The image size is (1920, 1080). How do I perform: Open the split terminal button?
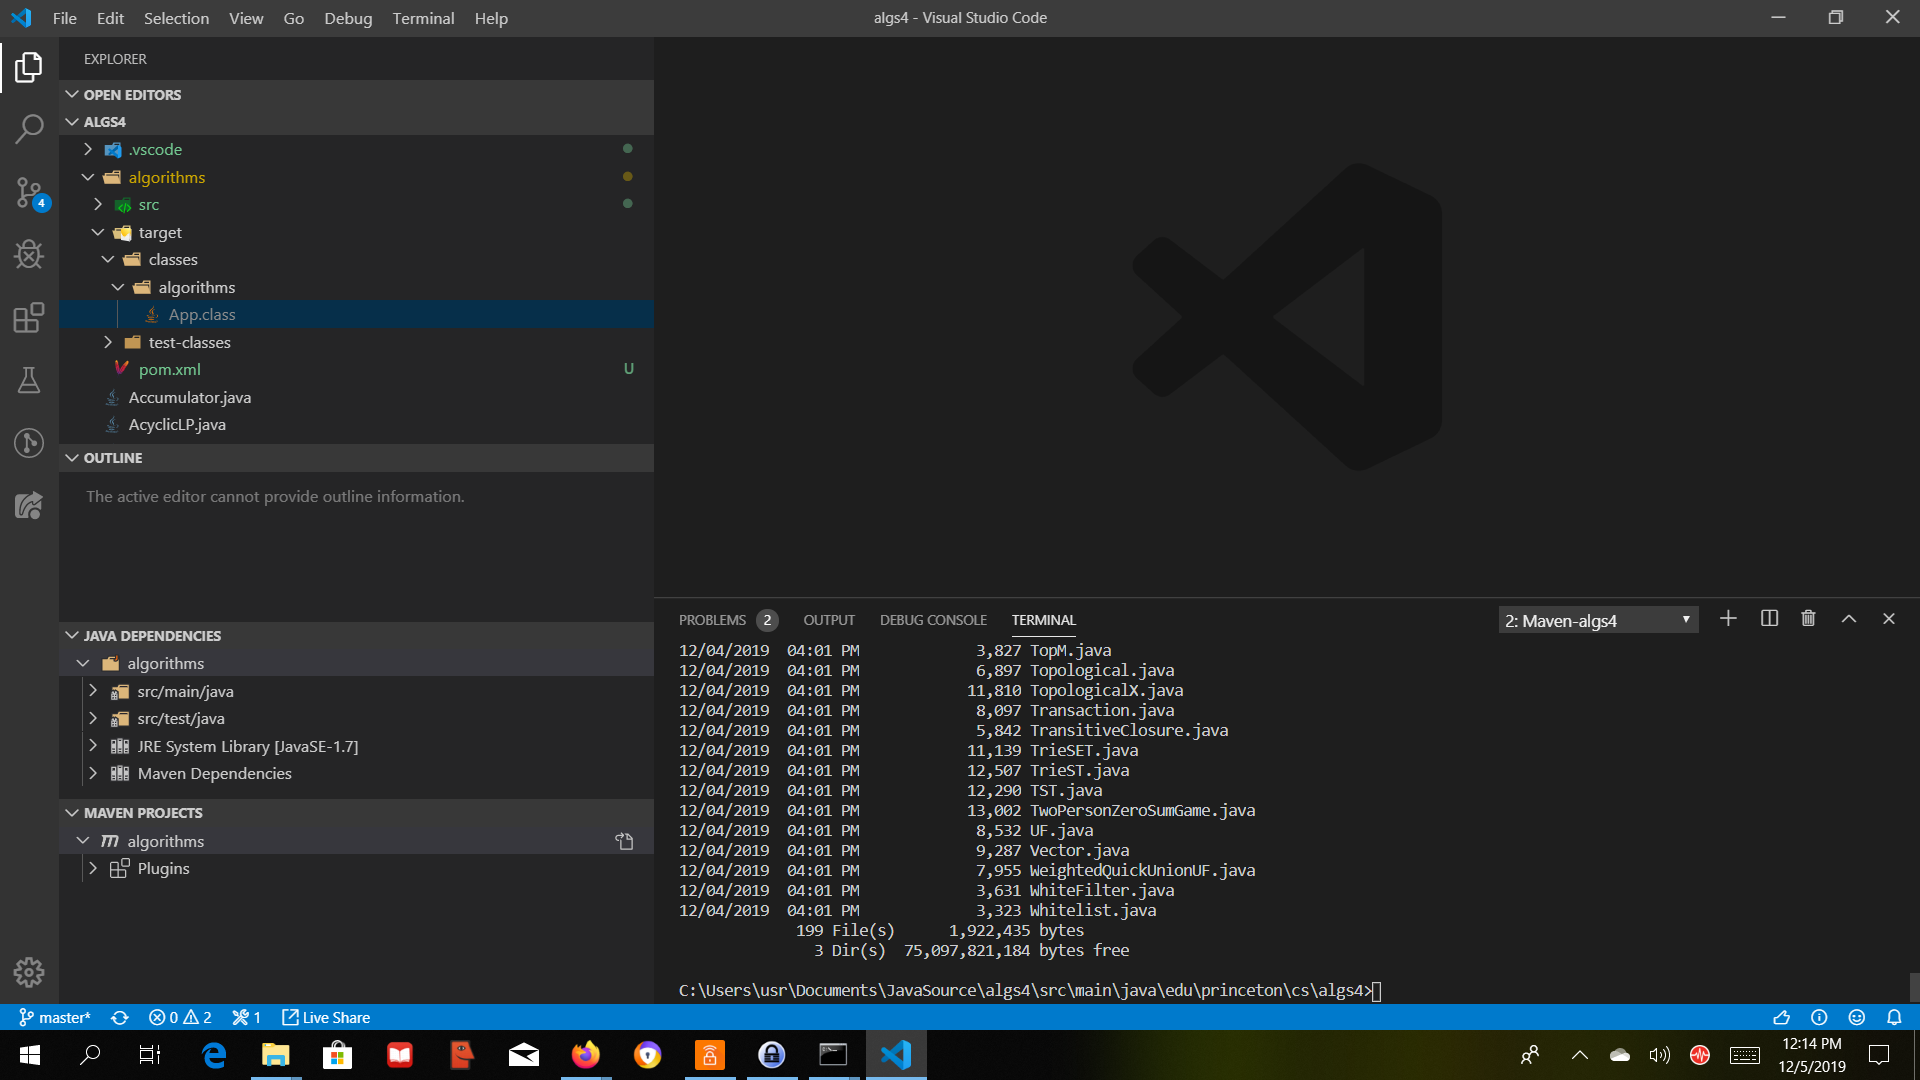pyautogui.click(x=1767, y=620)
